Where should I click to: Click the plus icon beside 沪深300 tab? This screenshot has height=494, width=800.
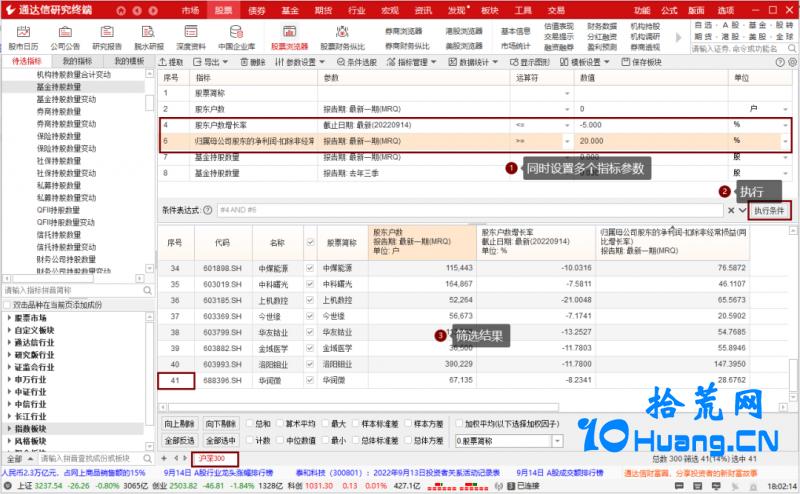pos(164,458)
